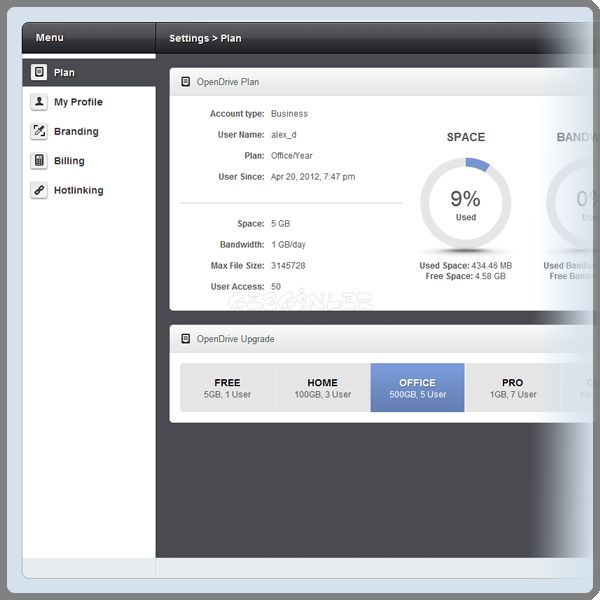Click the date Apr 20, 2012, 7:47 pm
Image resolution: width=600 pixels, height=600 pixels.
pyautogui.click(x=313, y=177)
